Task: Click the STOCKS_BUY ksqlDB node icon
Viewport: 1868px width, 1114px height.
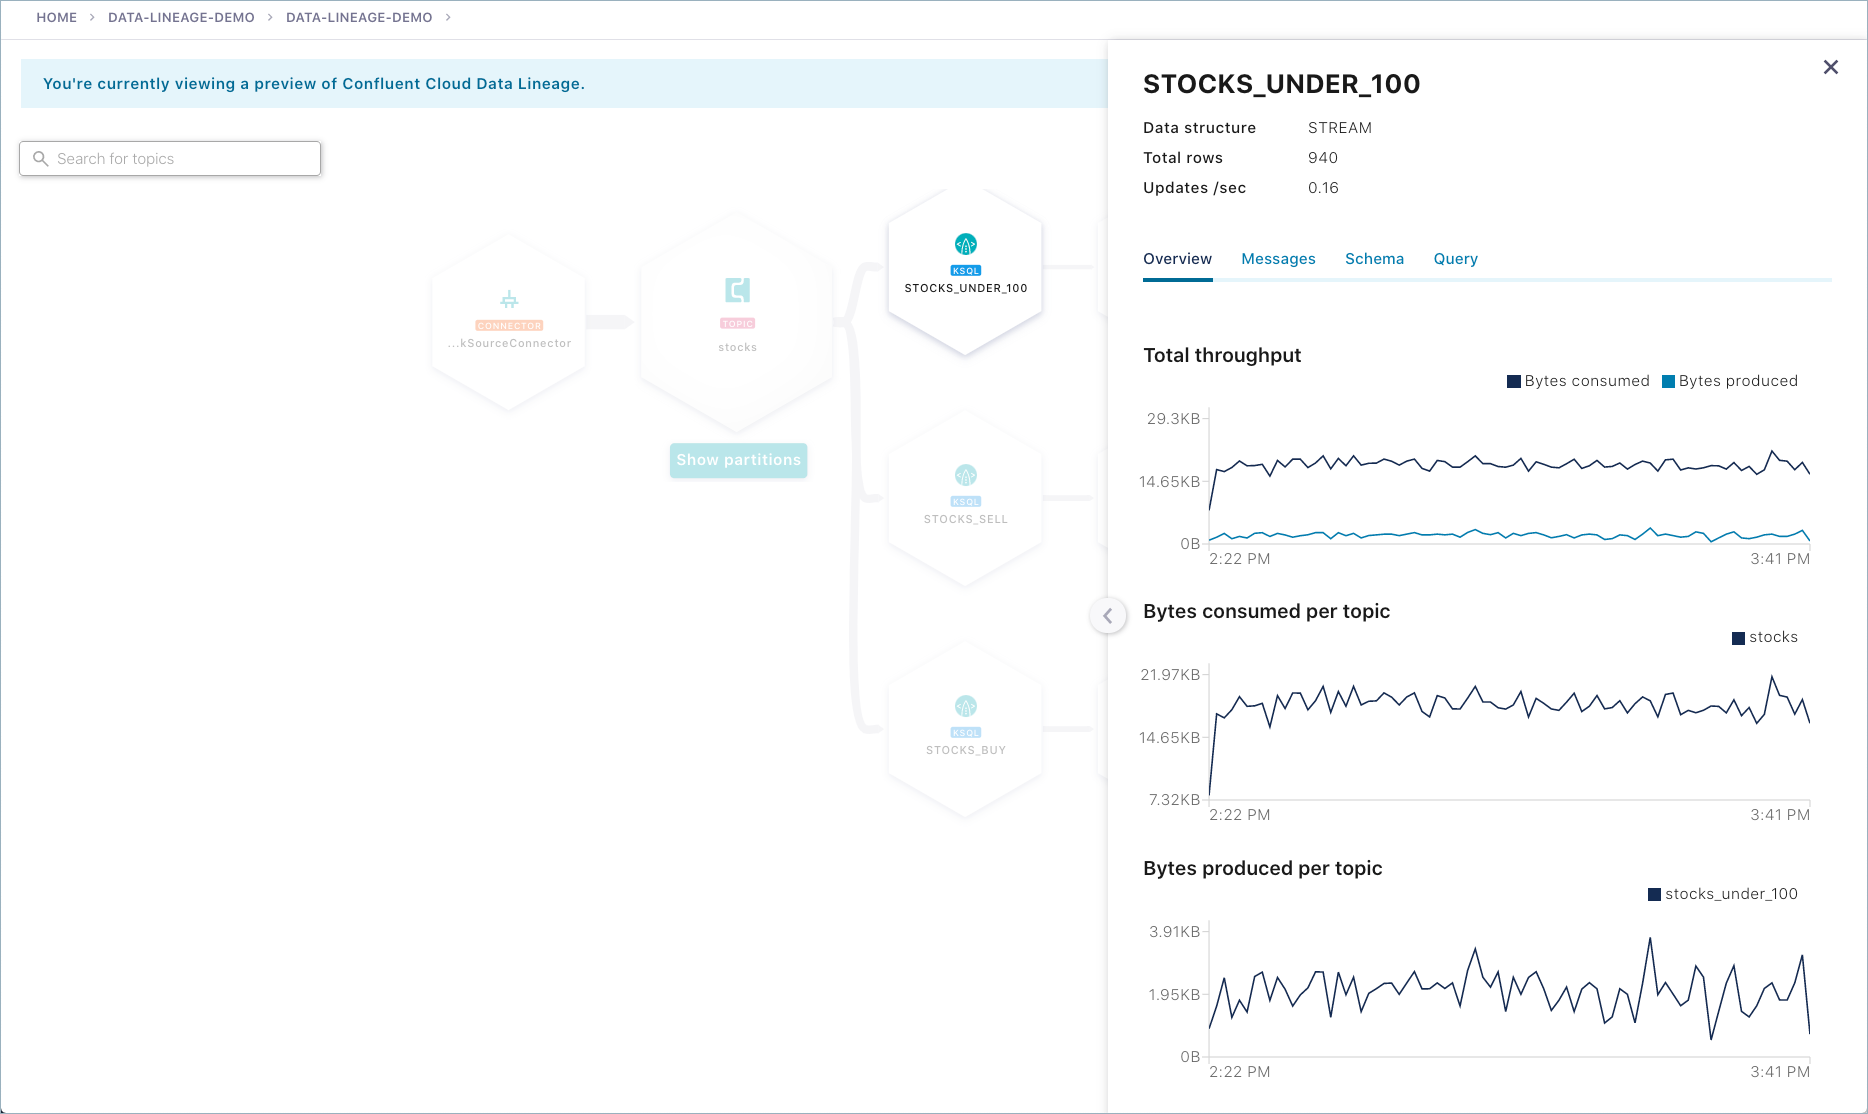Action: pyautogui.click(x=966, y=706)
